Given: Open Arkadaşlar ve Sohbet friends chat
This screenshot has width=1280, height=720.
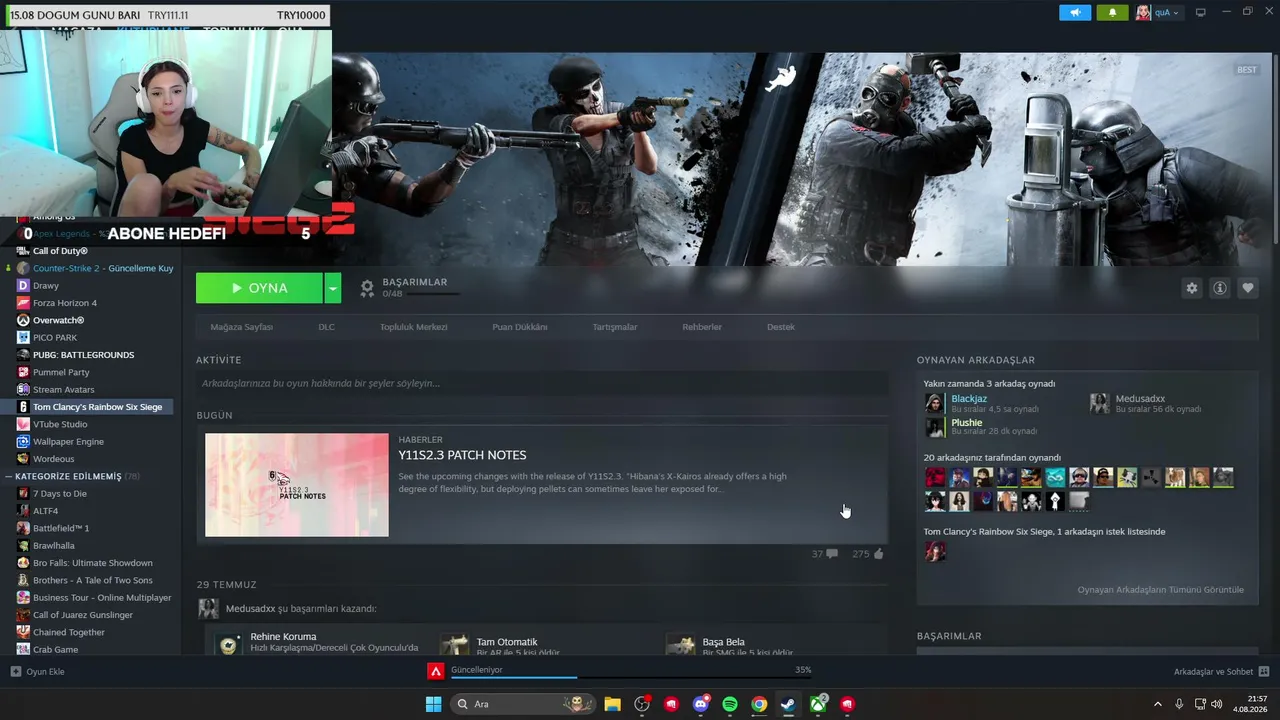Looking at the screenshot, I should pyautogui.click(x=1221, y=672).
